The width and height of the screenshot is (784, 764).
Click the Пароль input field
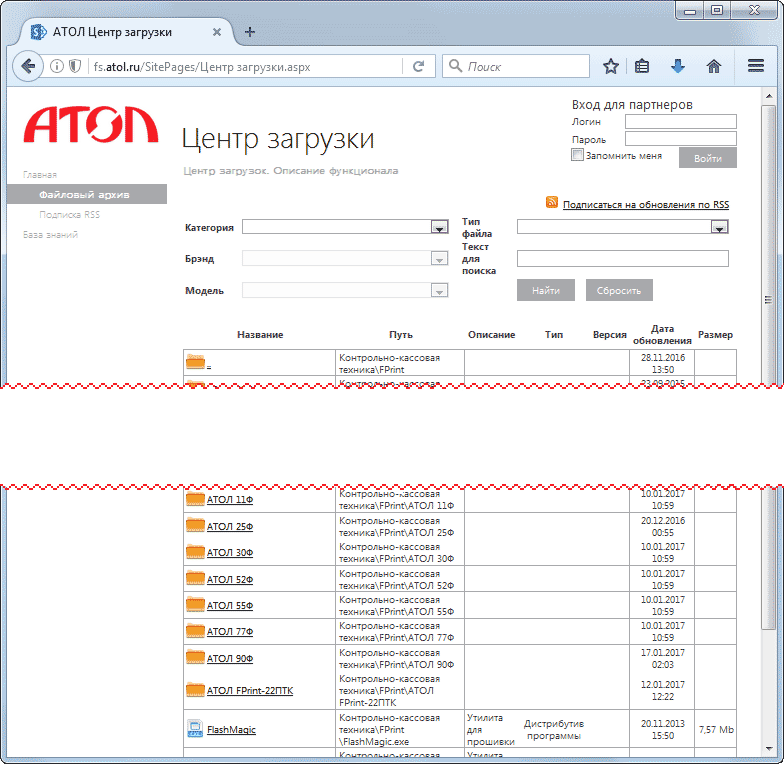click(x=680, y=138)
